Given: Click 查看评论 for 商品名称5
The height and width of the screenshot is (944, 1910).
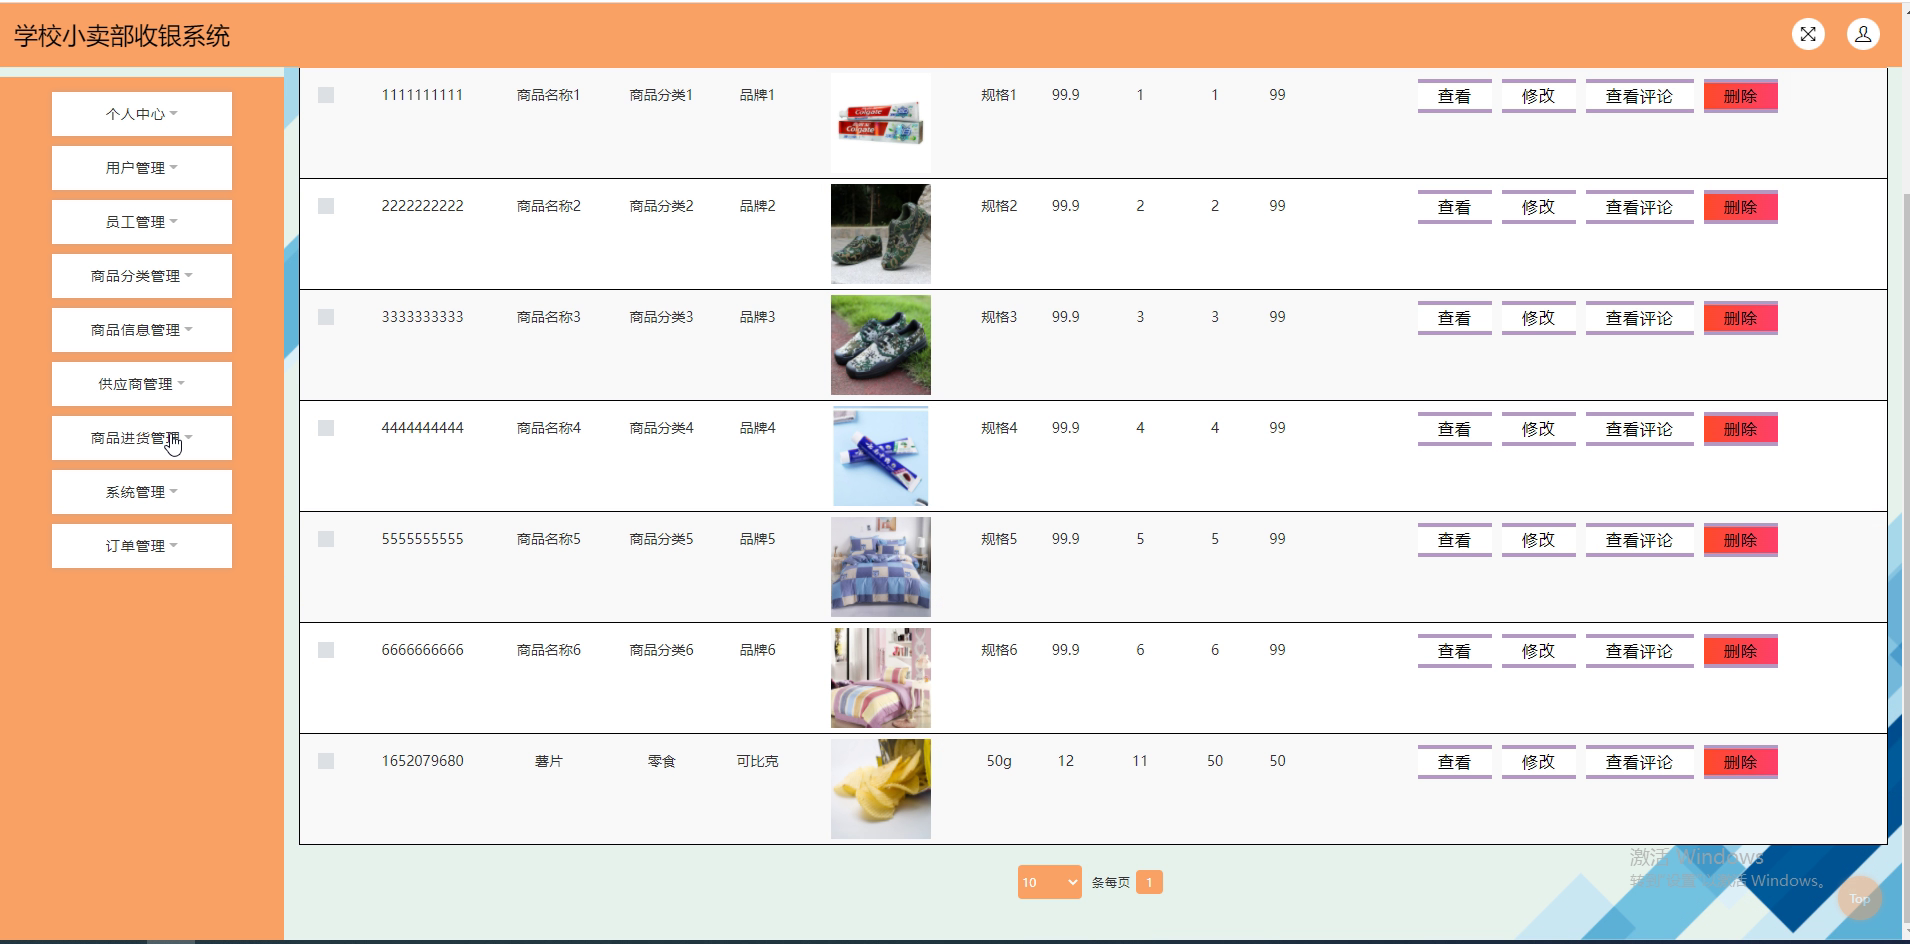Looking at the screenshot, I should pos(1639,540).
